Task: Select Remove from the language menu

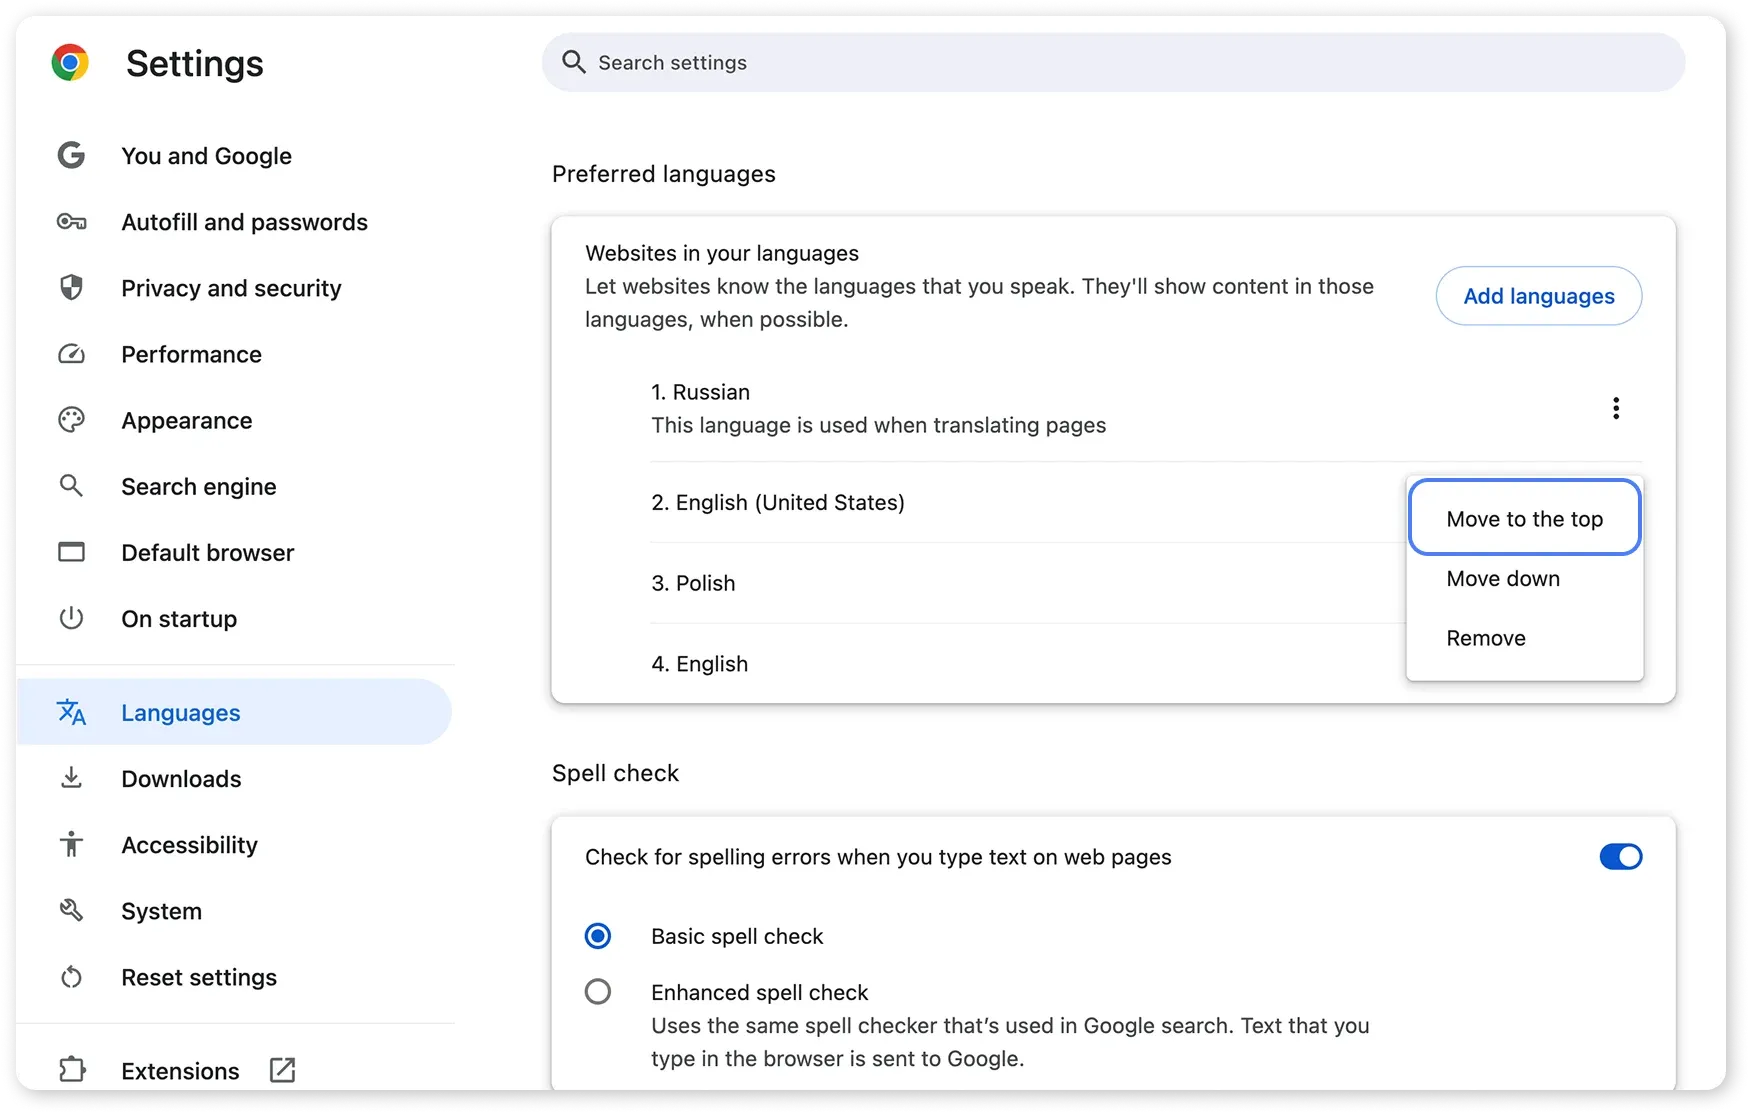Action: click(x=1485, y=637)
